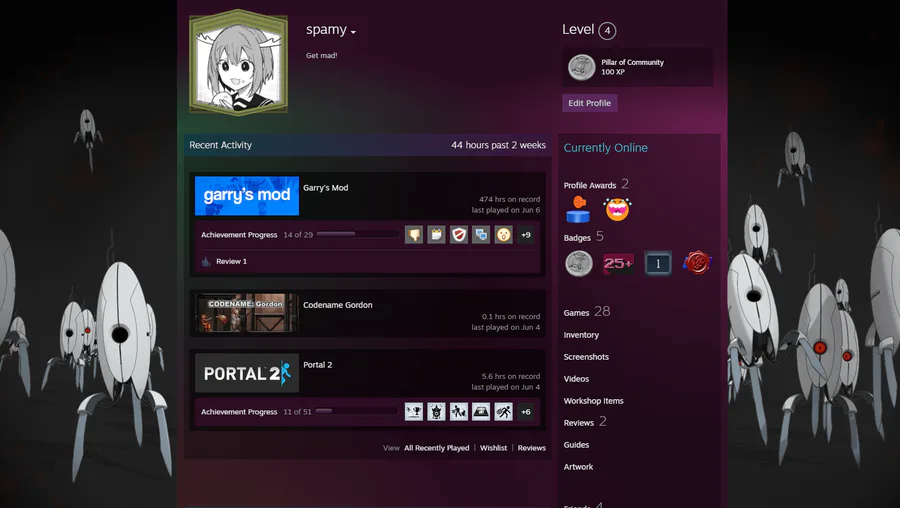Click the Garry's Mod achievement progress bar
Screen dimensions: 900x508
pyautogui.click(x=358, y=234)
